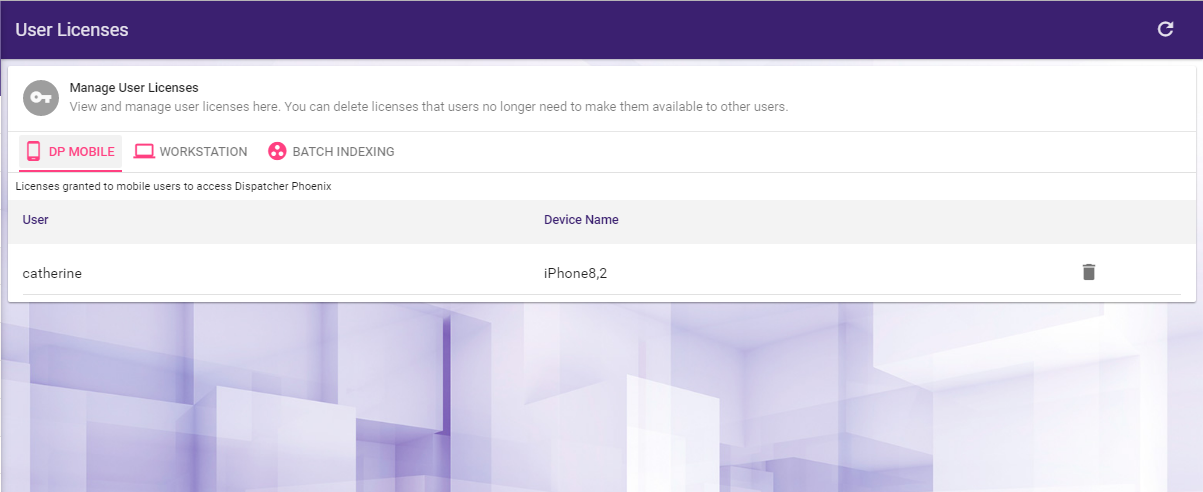Delete catherine's license with the trash icon
Viewport: 1203px width, 492px height.
point(1089,272)
